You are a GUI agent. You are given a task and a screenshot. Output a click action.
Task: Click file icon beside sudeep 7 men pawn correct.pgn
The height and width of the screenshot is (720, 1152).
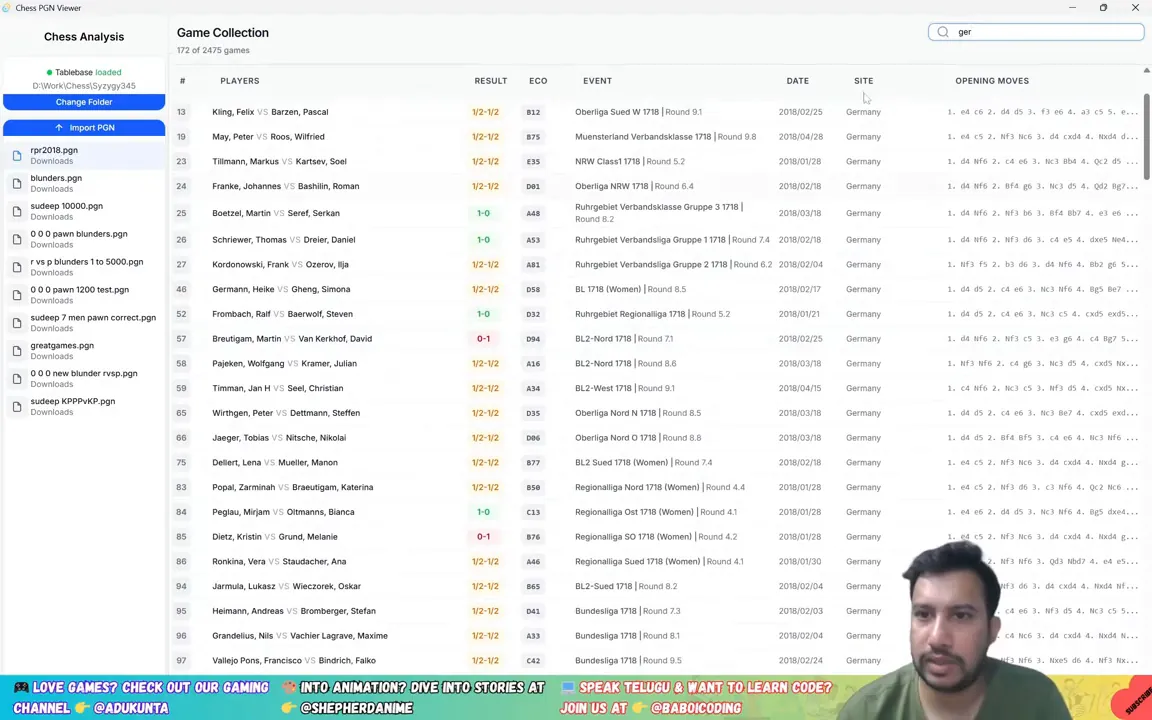[17, 323]
